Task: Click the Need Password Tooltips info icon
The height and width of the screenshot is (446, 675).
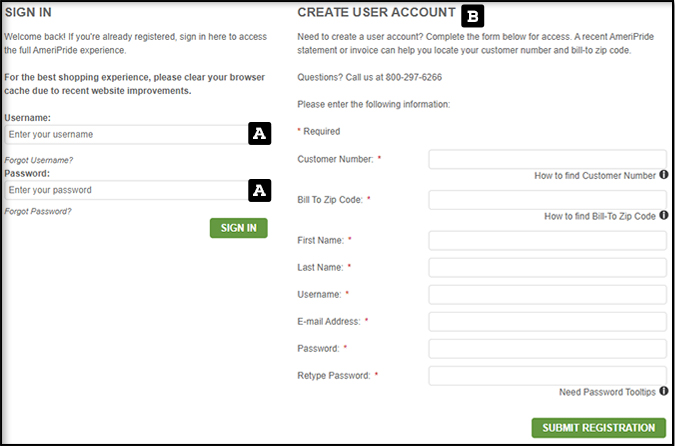Action: (x=664, y=392)
